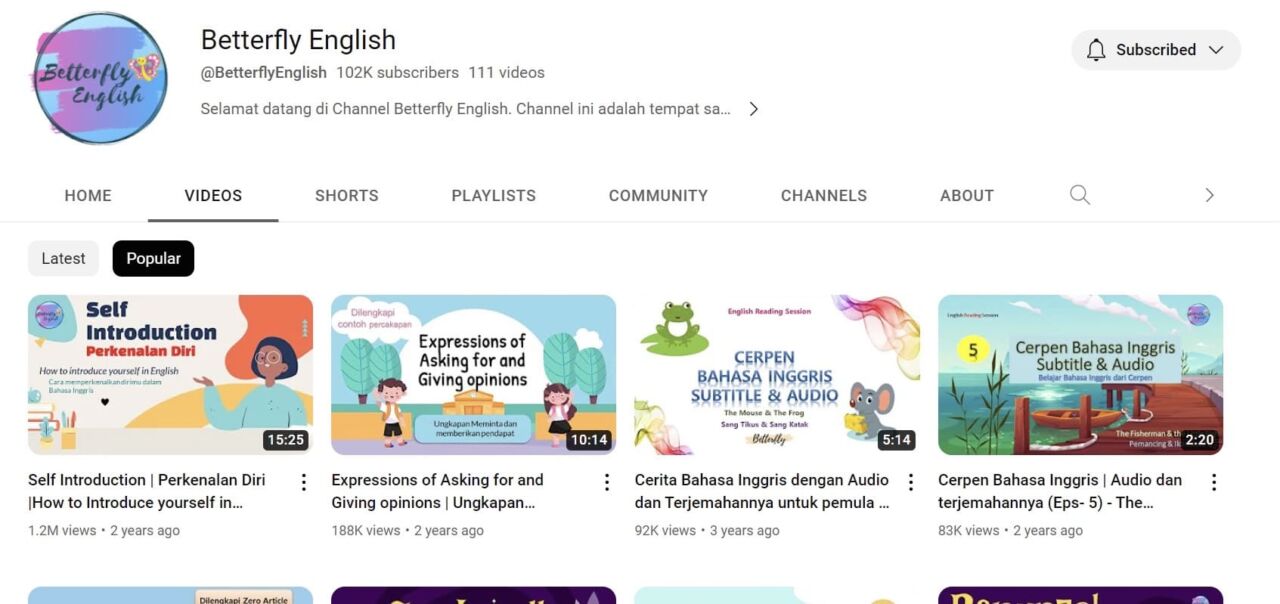
Task: Switch to the SHORTS tab
Action: pos(347,195)
